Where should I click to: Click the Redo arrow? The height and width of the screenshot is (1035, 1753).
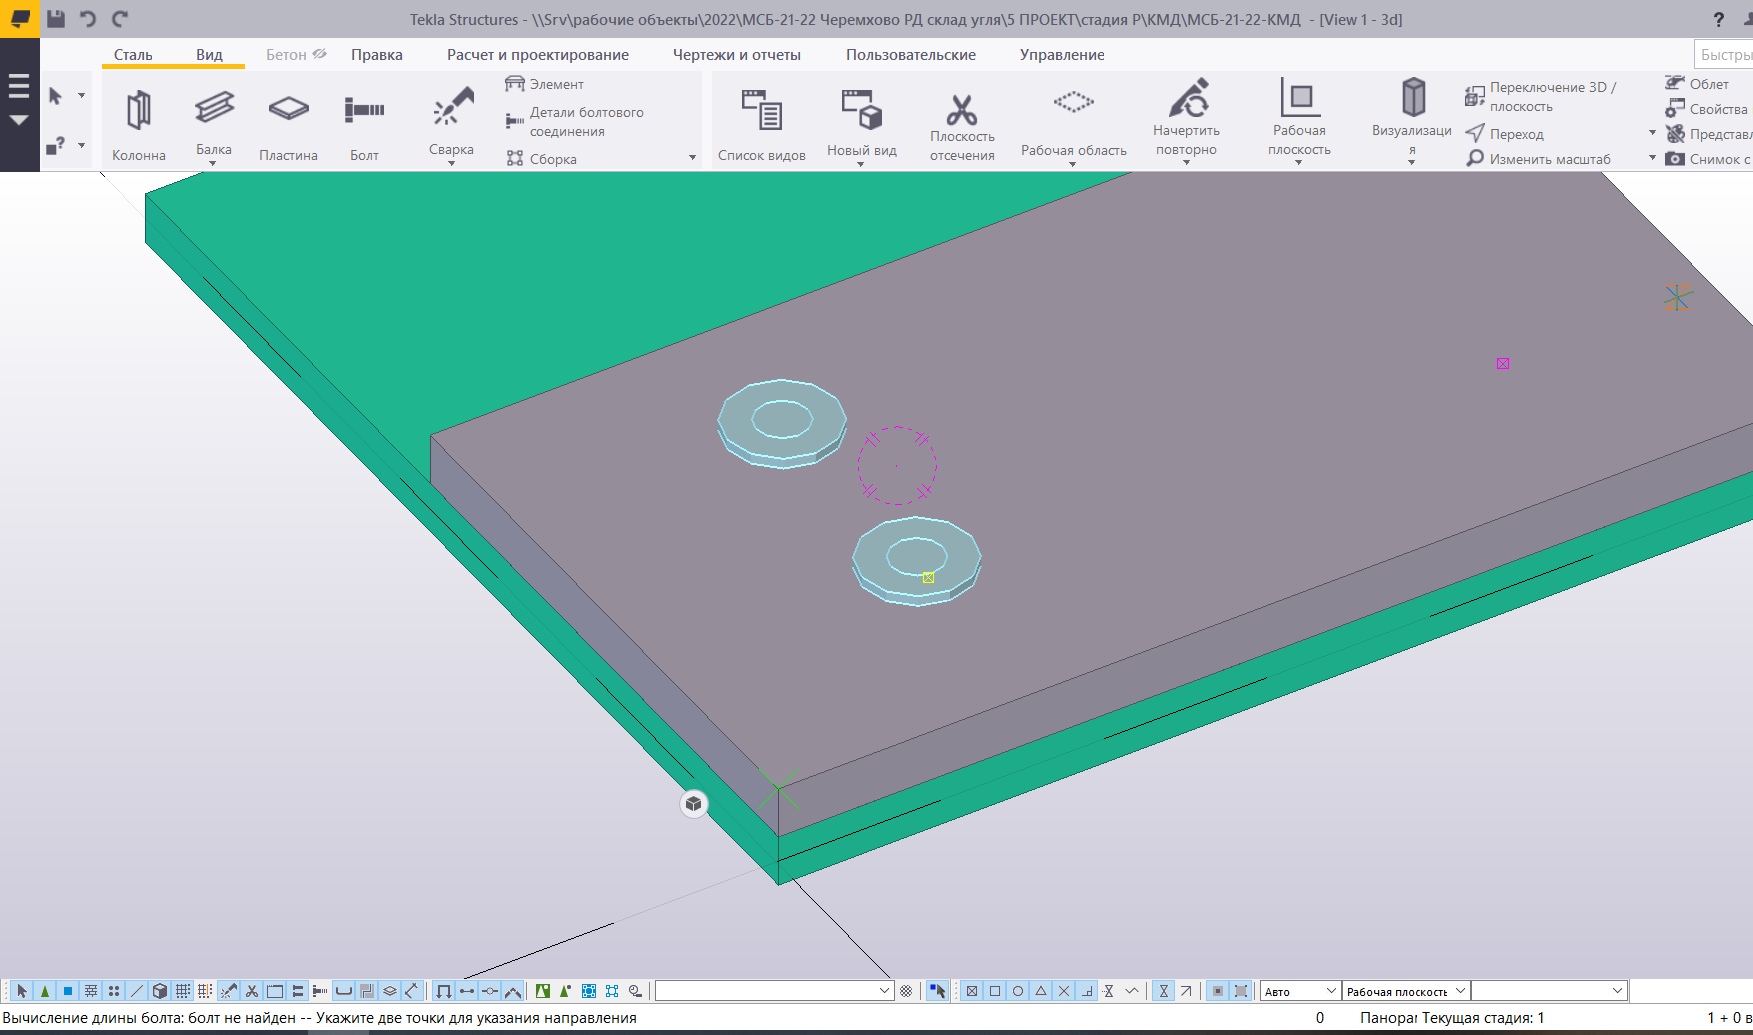[x=120, y=19]
